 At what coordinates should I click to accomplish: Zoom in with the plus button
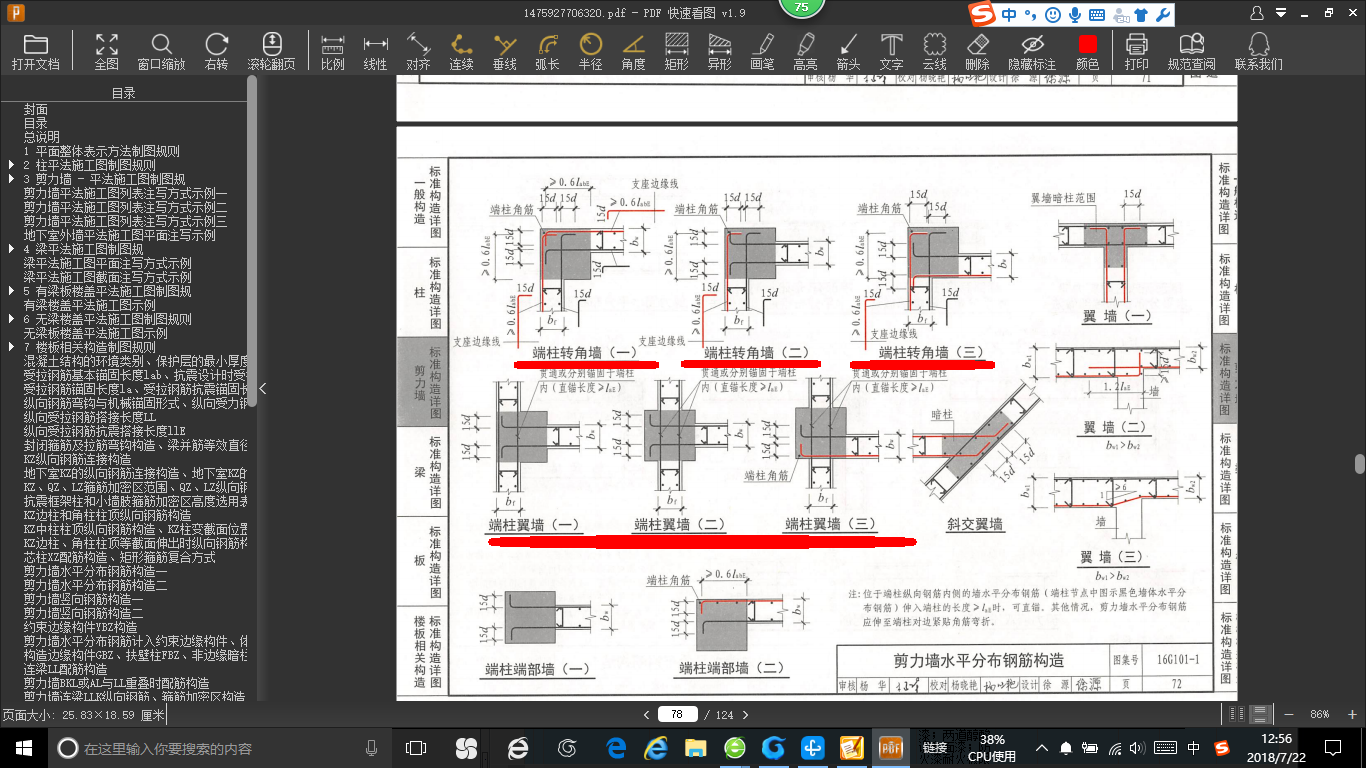pos(1350,714)
